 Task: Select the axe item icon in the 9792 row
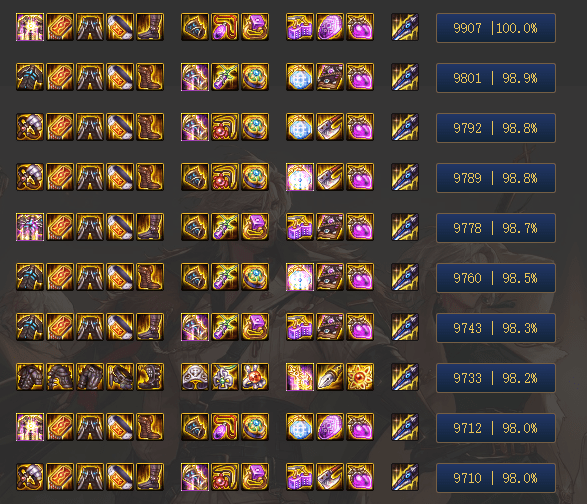click(330, 127)
